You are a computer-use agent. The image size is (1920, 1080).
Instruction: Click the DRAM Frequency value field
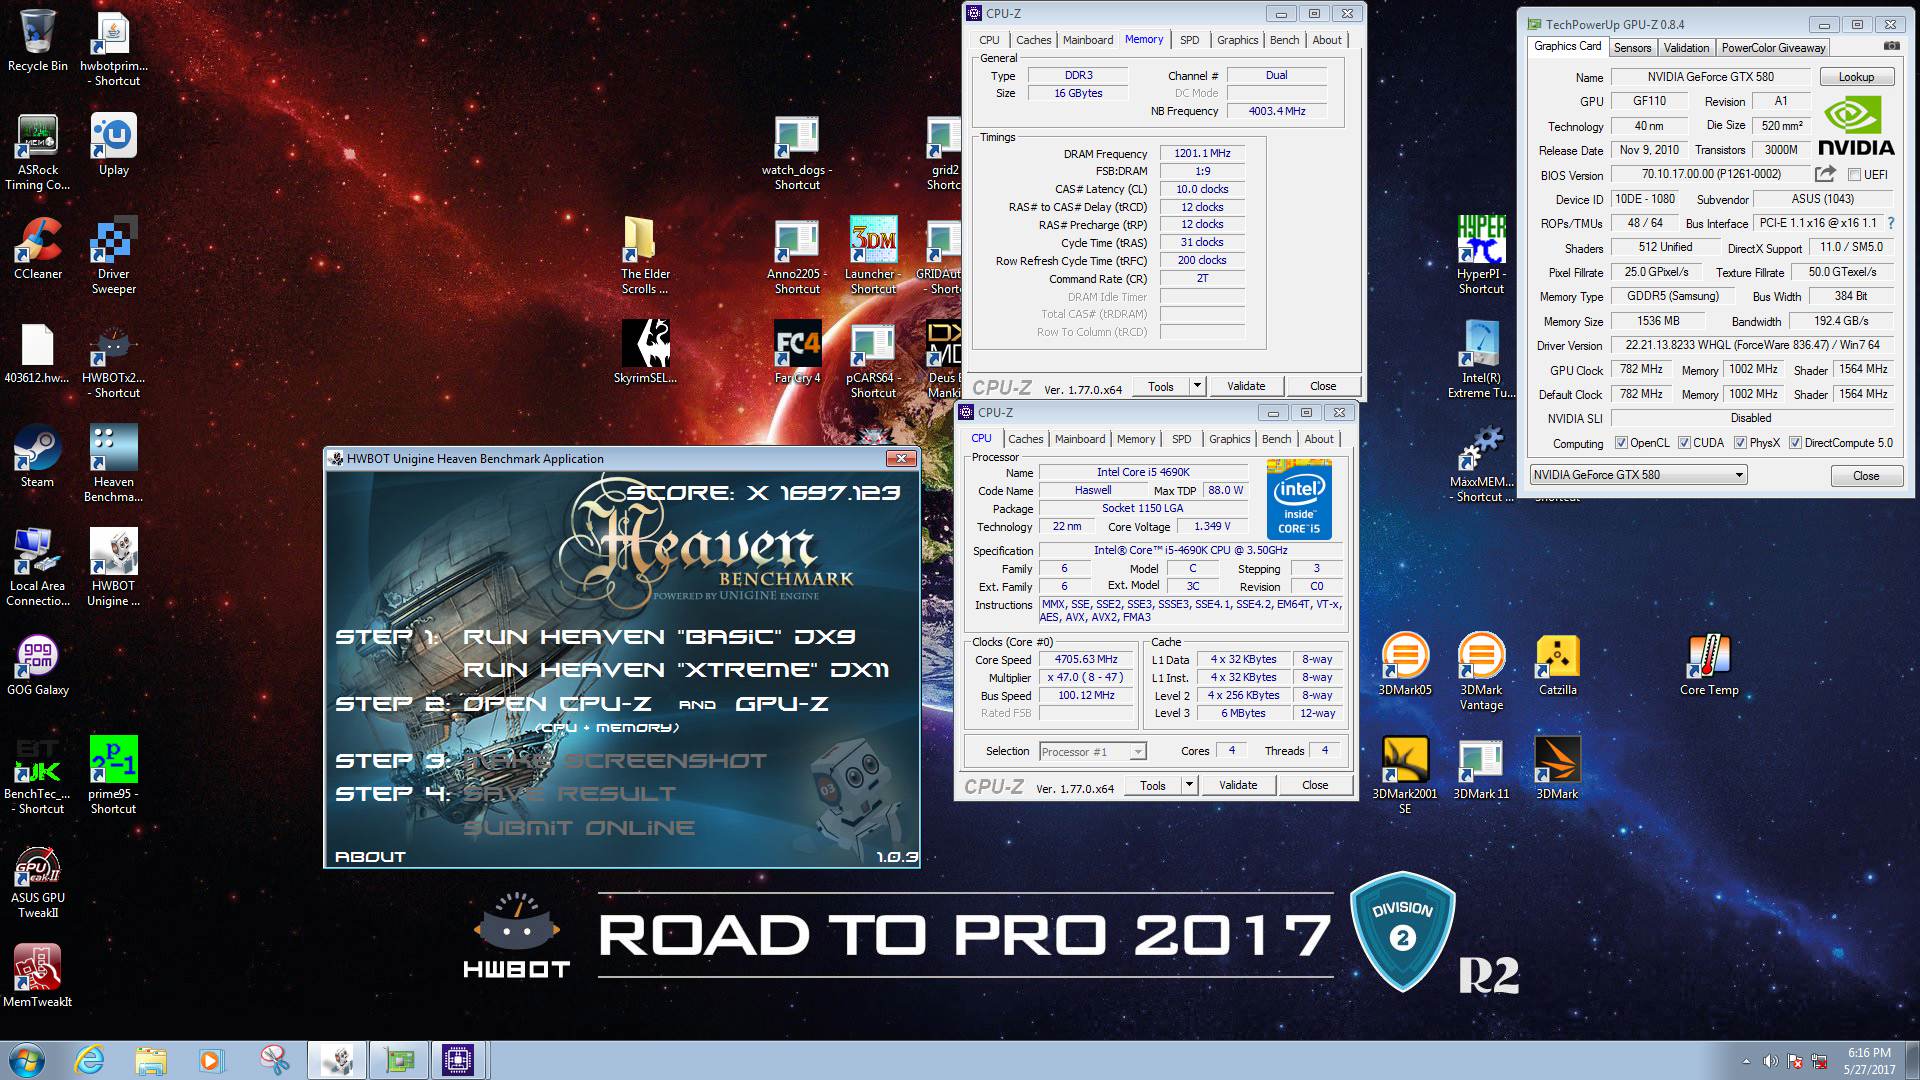1202,153
